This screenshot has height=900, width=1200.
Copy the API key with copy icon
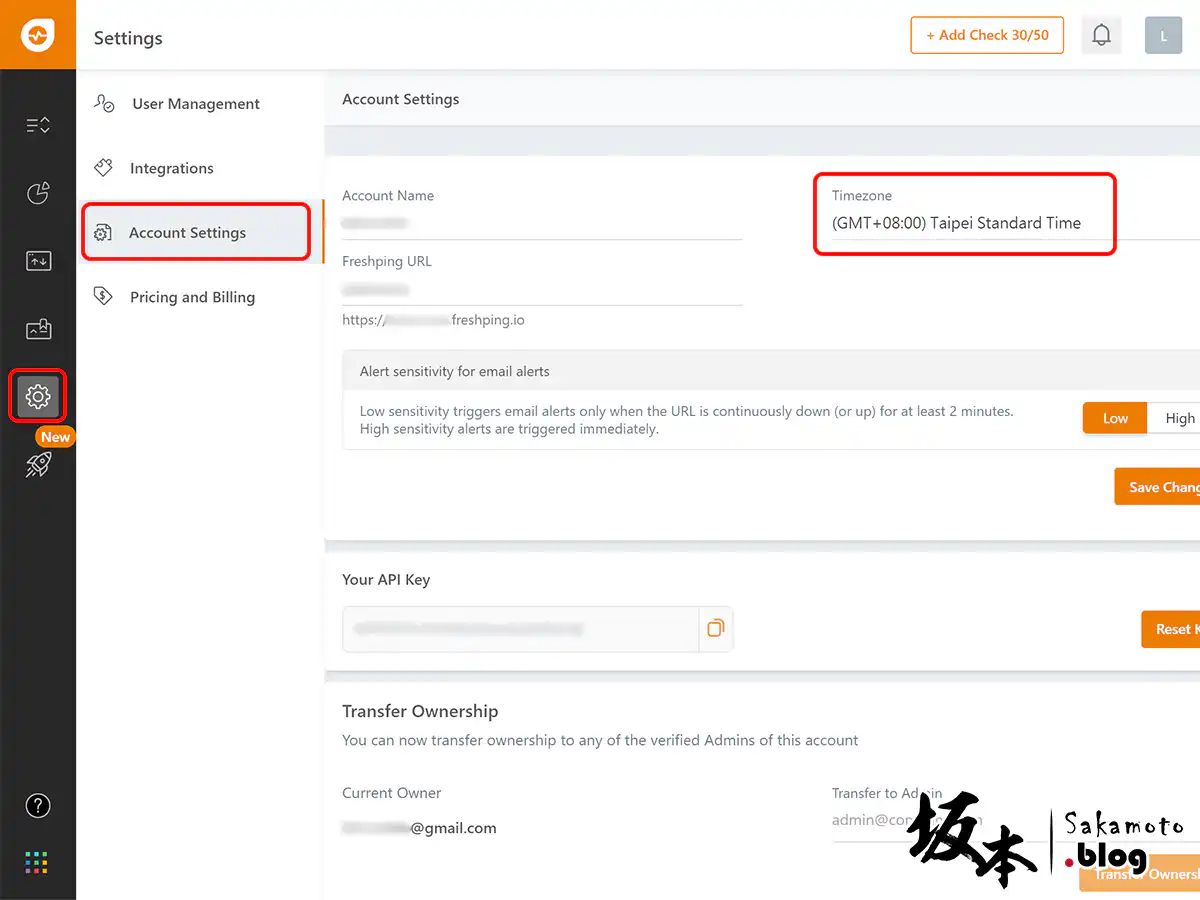click(x=715, y=629)
